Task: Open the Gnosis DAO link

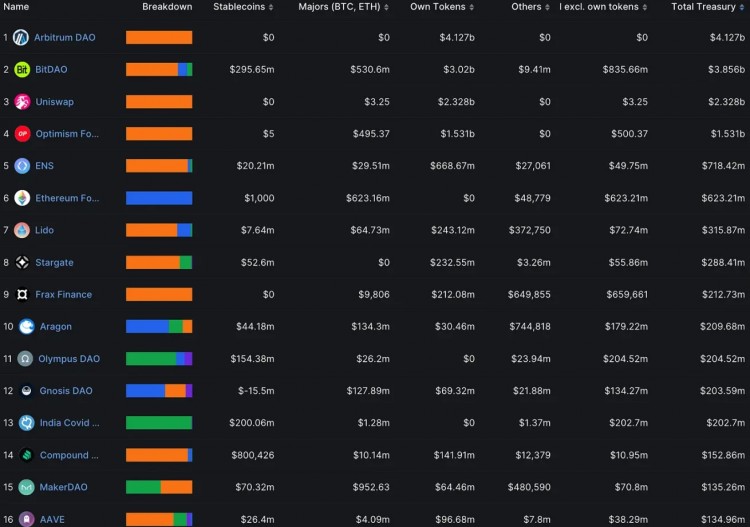Action: (x=67, y=391)
